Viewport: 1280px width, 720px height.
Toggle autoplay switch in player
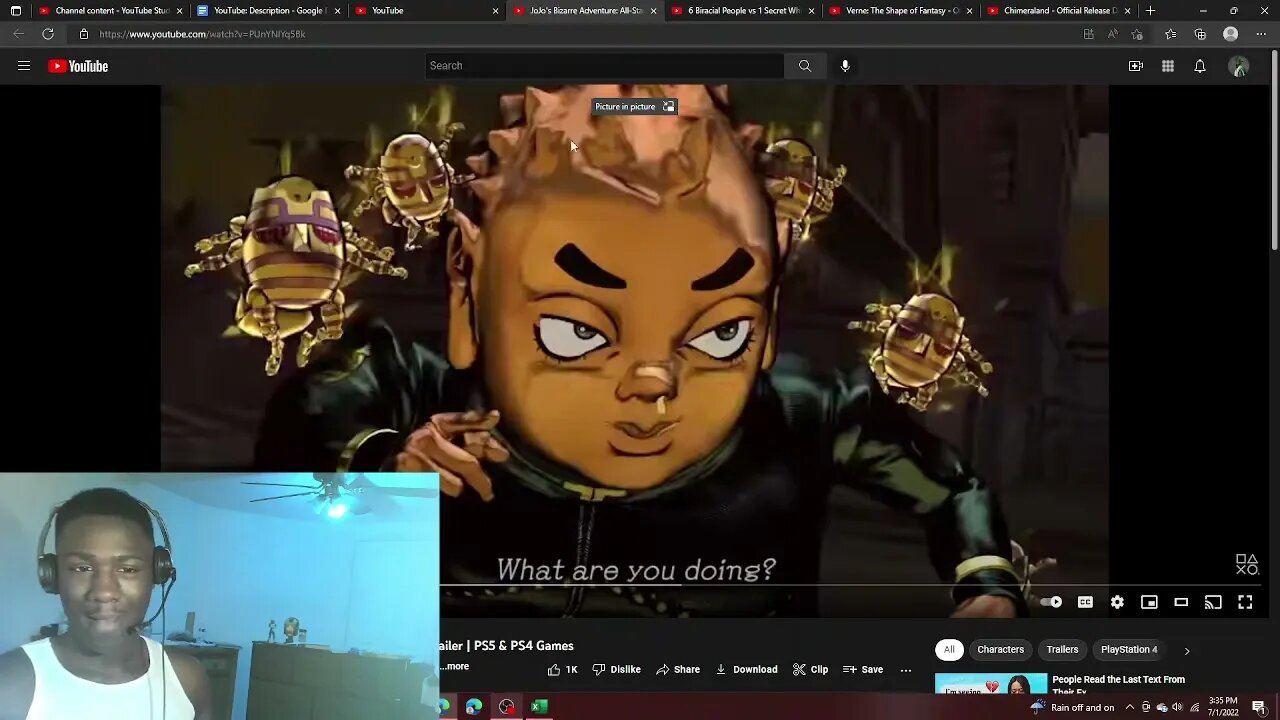1051,602
